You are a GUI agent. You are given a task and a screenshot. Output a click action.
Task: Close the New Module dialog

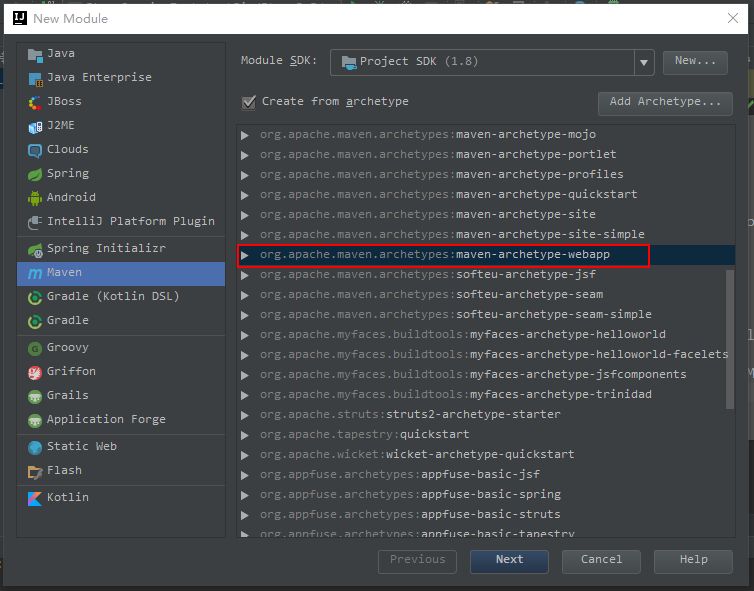click(x=733, y=18)
